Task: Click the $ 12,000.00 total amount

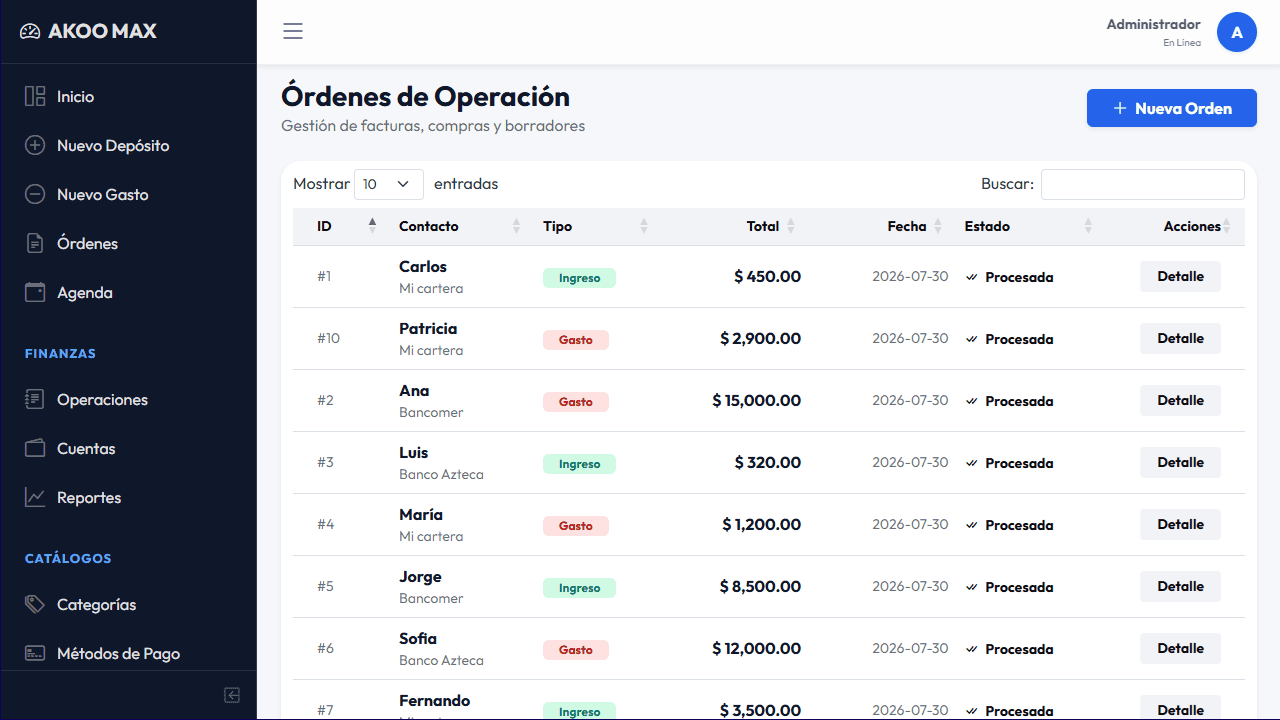Action: click(756, 648)
